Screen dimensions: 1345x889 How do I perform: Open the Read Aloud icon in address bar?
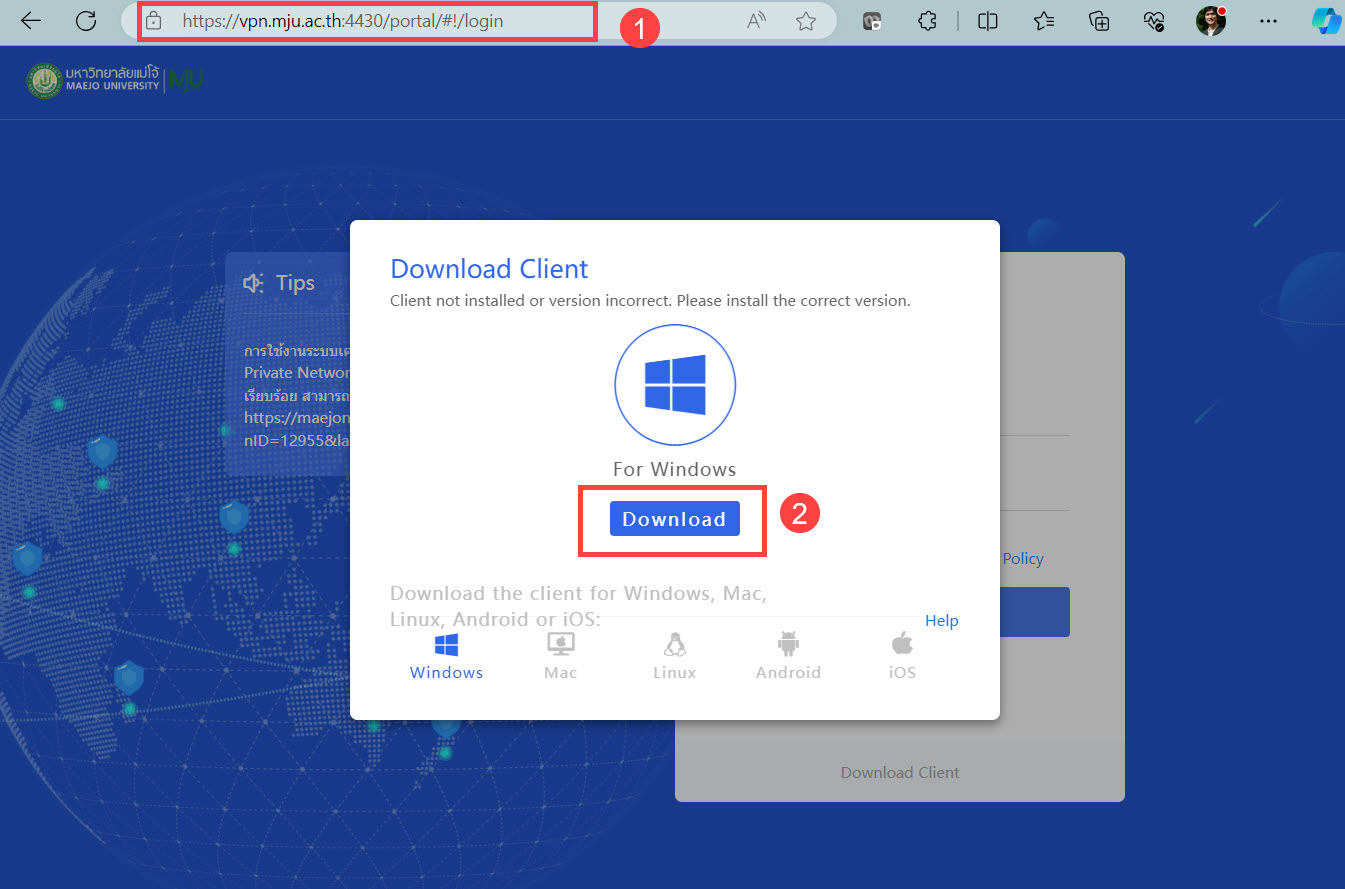coord(757,21)
